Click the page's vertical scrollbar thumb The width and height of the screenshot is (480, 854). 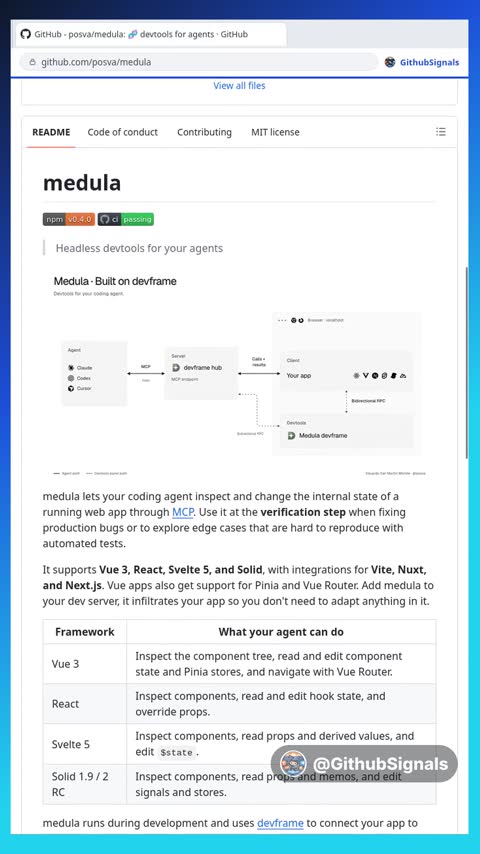click(466, 362)
